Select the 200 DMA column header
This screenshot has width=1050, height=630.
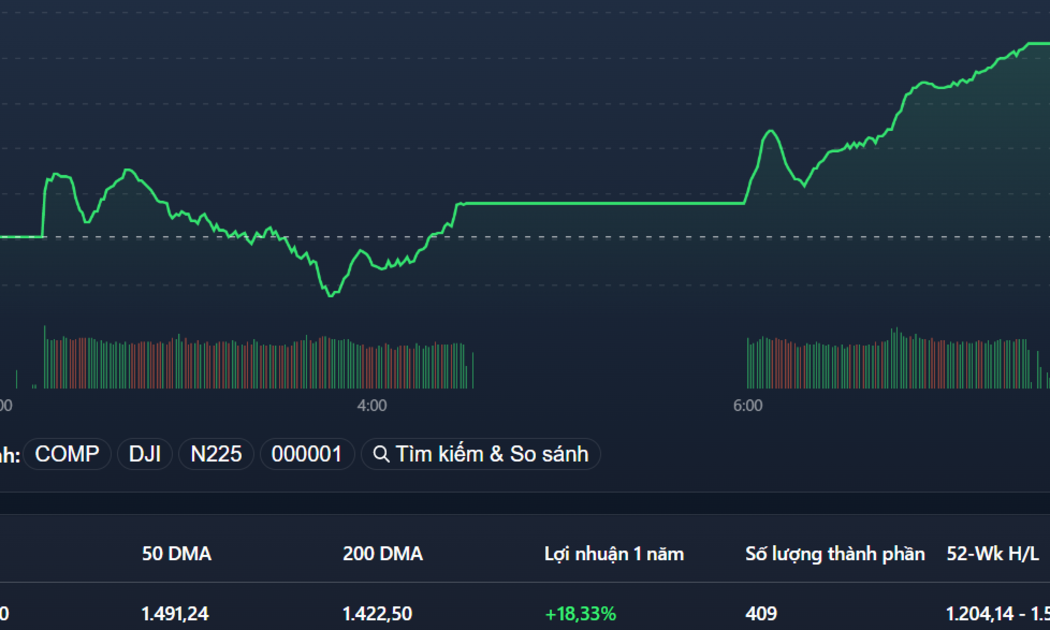point(382,554)
